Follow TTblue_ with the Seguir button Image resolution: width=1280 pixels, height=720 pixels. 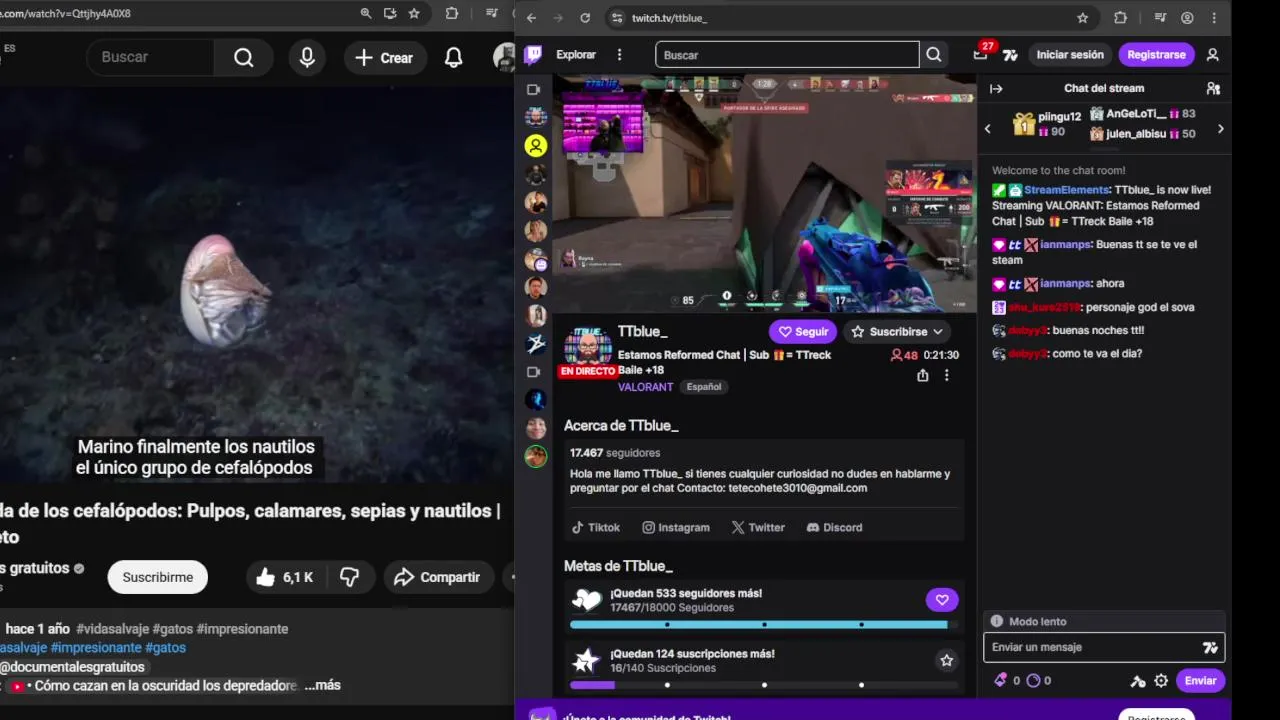[803, 332]
